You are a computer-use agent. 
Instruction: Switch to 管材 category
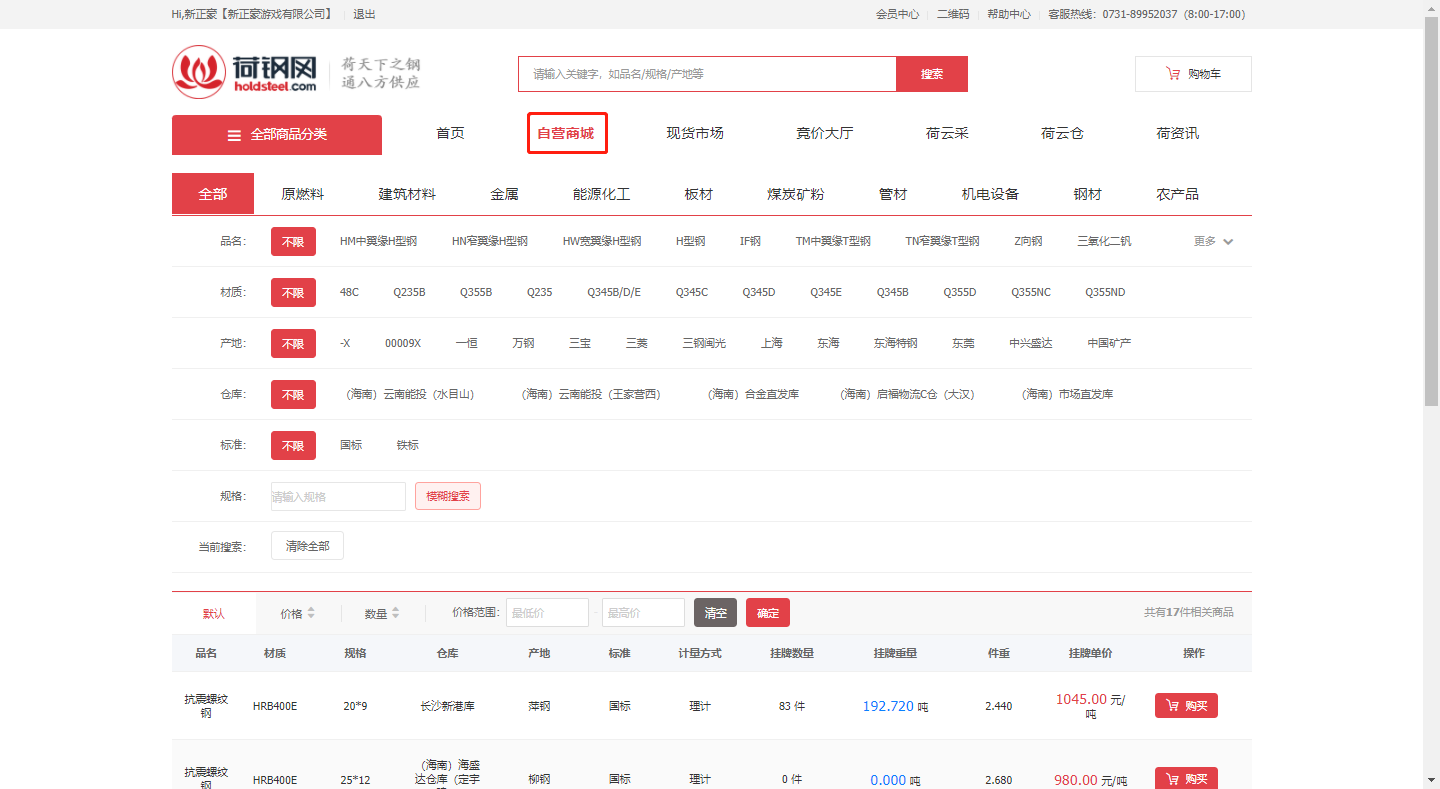click(x=893, y=194)
